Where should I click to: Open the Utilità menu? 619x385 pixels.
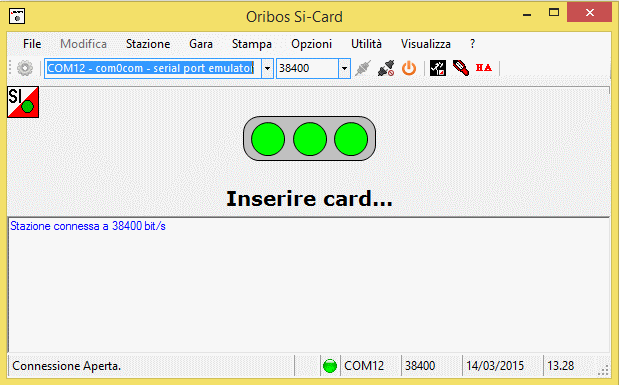pos(366,44)
